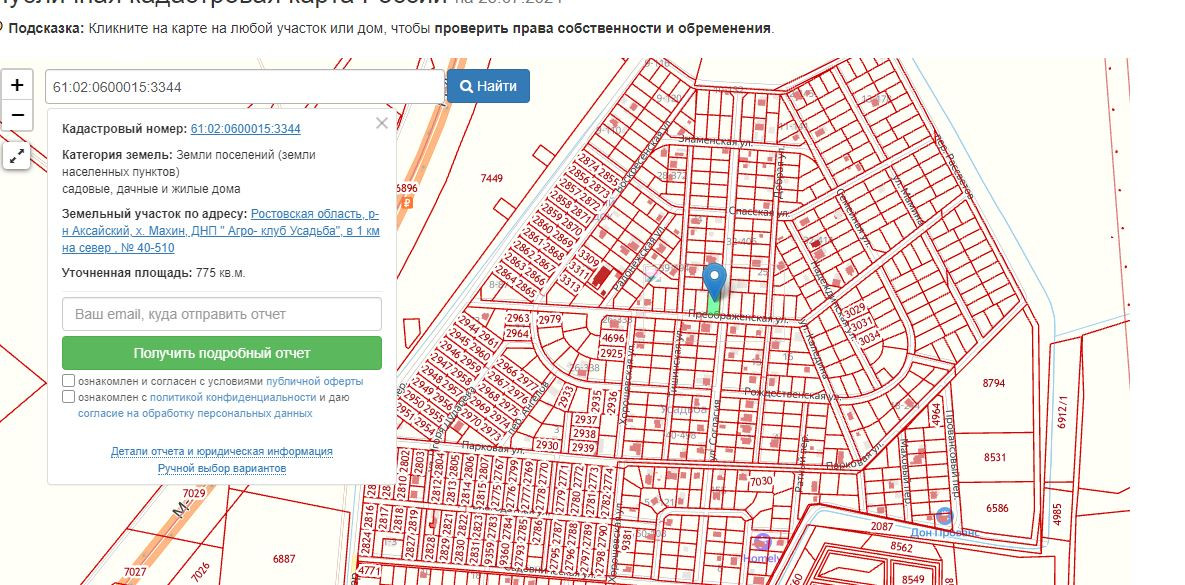Check the политикой конфиденциальности checkbox
The width and height of the screenshot is (1185, 585).
tap(69, 397)
